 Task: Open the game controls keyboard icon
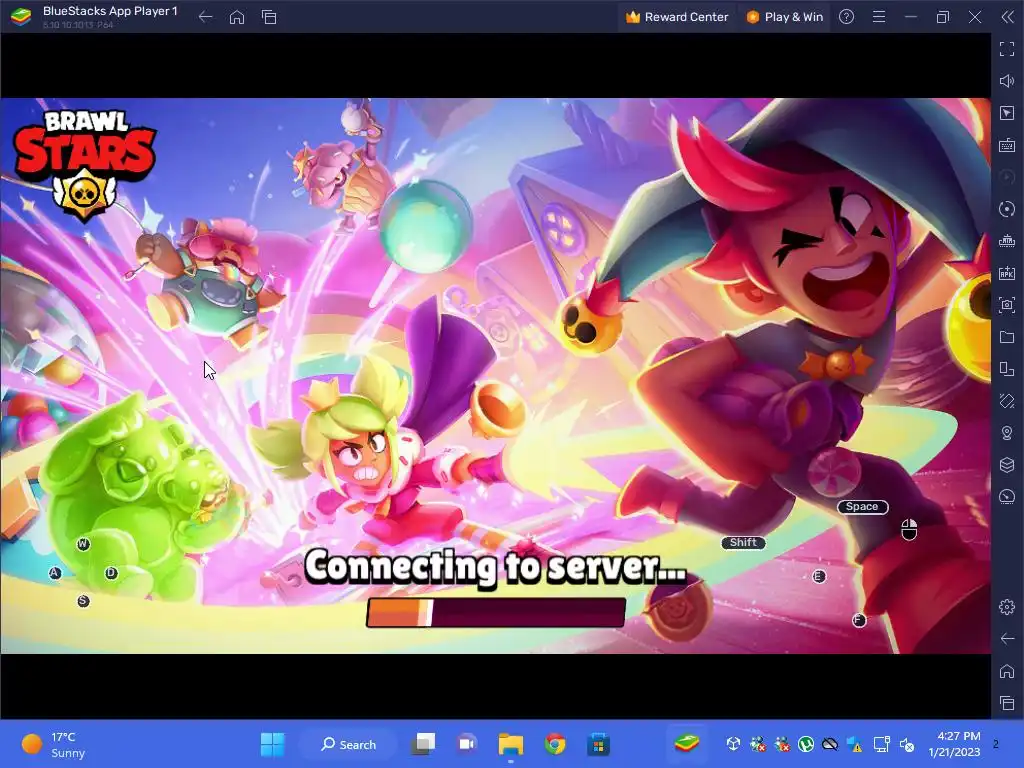click(x=1006, y=145)
